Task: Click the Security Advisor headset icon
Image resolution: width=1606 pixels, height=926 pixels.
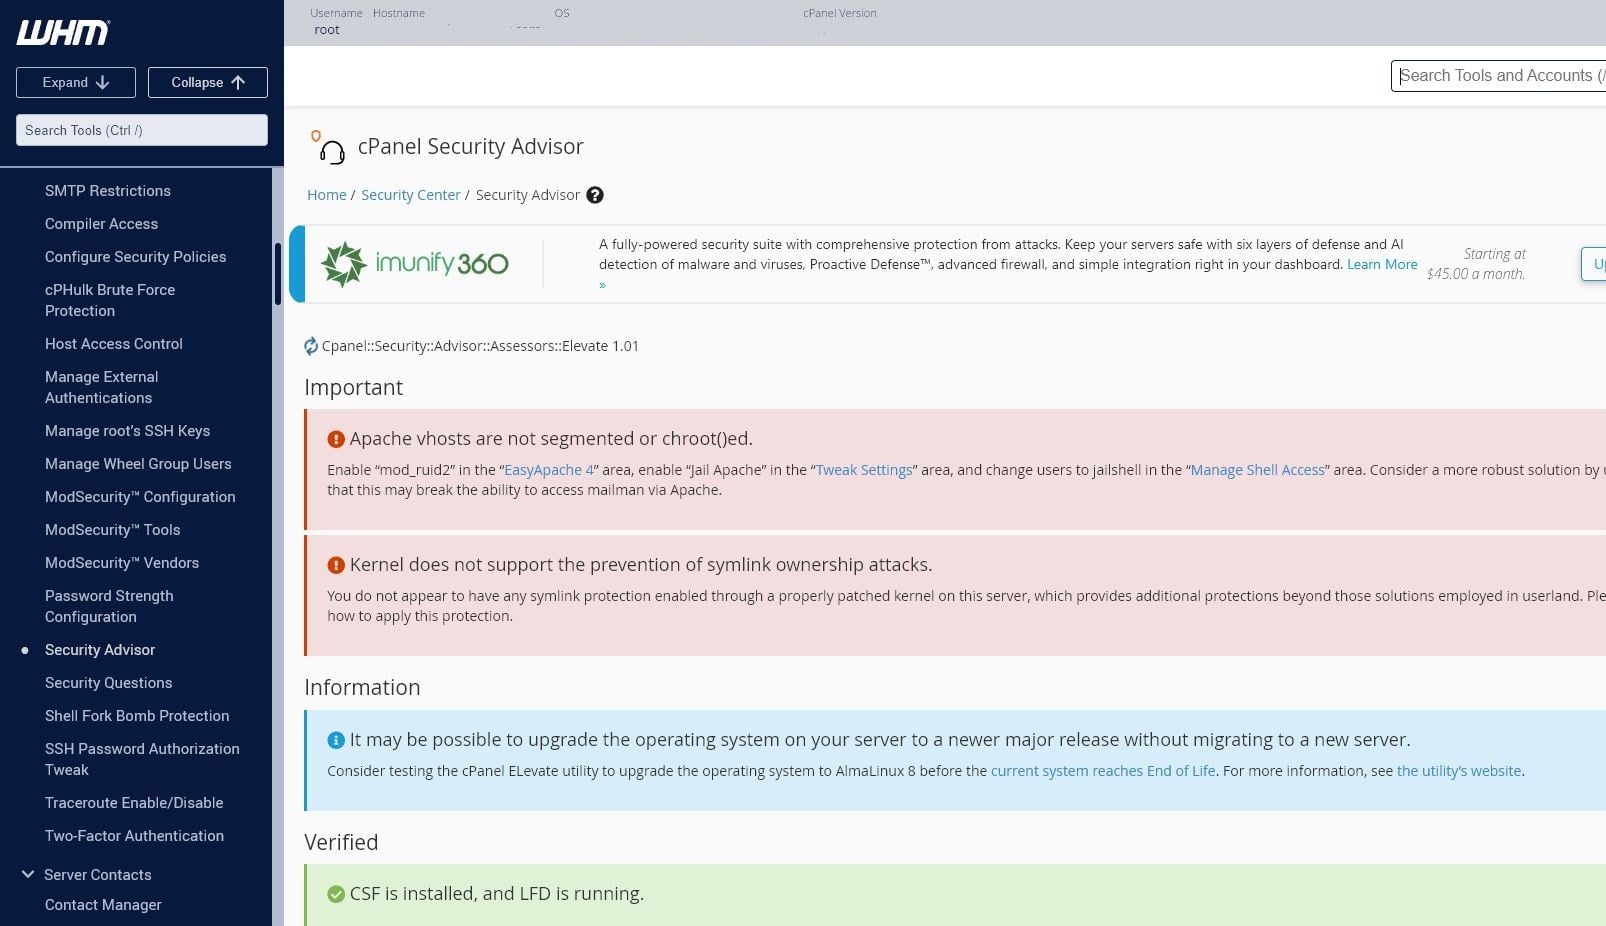Action: [329, 148]
